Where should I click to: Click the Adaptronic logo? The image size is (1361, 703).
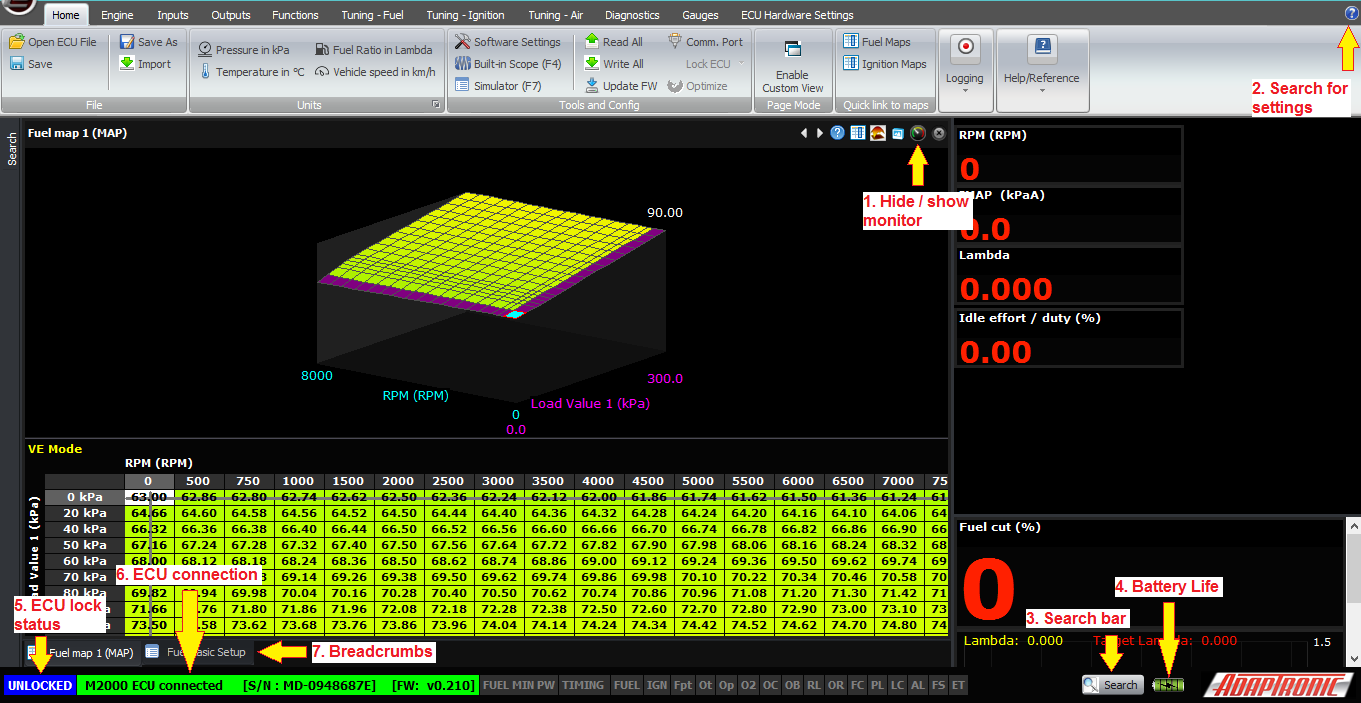tap(1279, 685)
